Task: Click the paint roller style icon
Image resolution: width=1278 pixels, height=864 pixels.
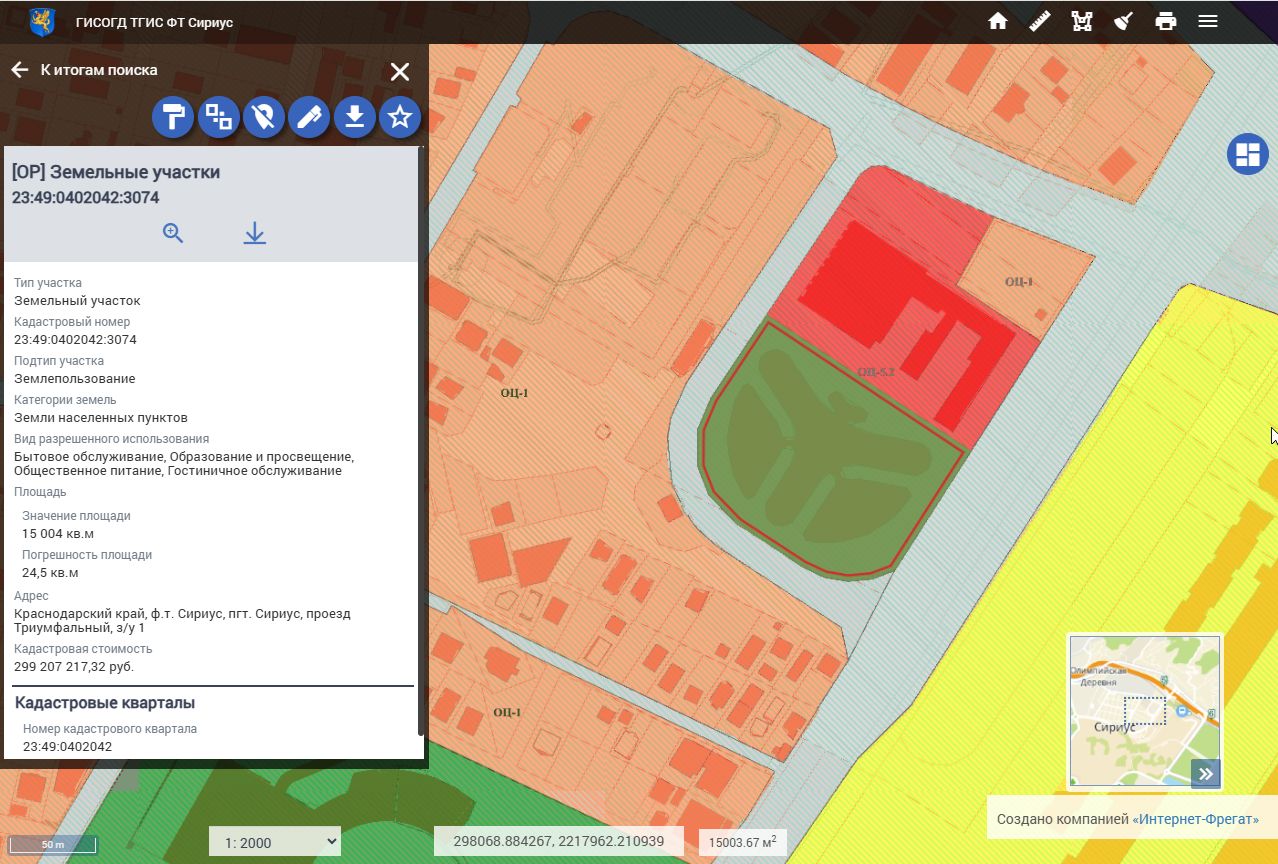Action: [x=173, y=118]
